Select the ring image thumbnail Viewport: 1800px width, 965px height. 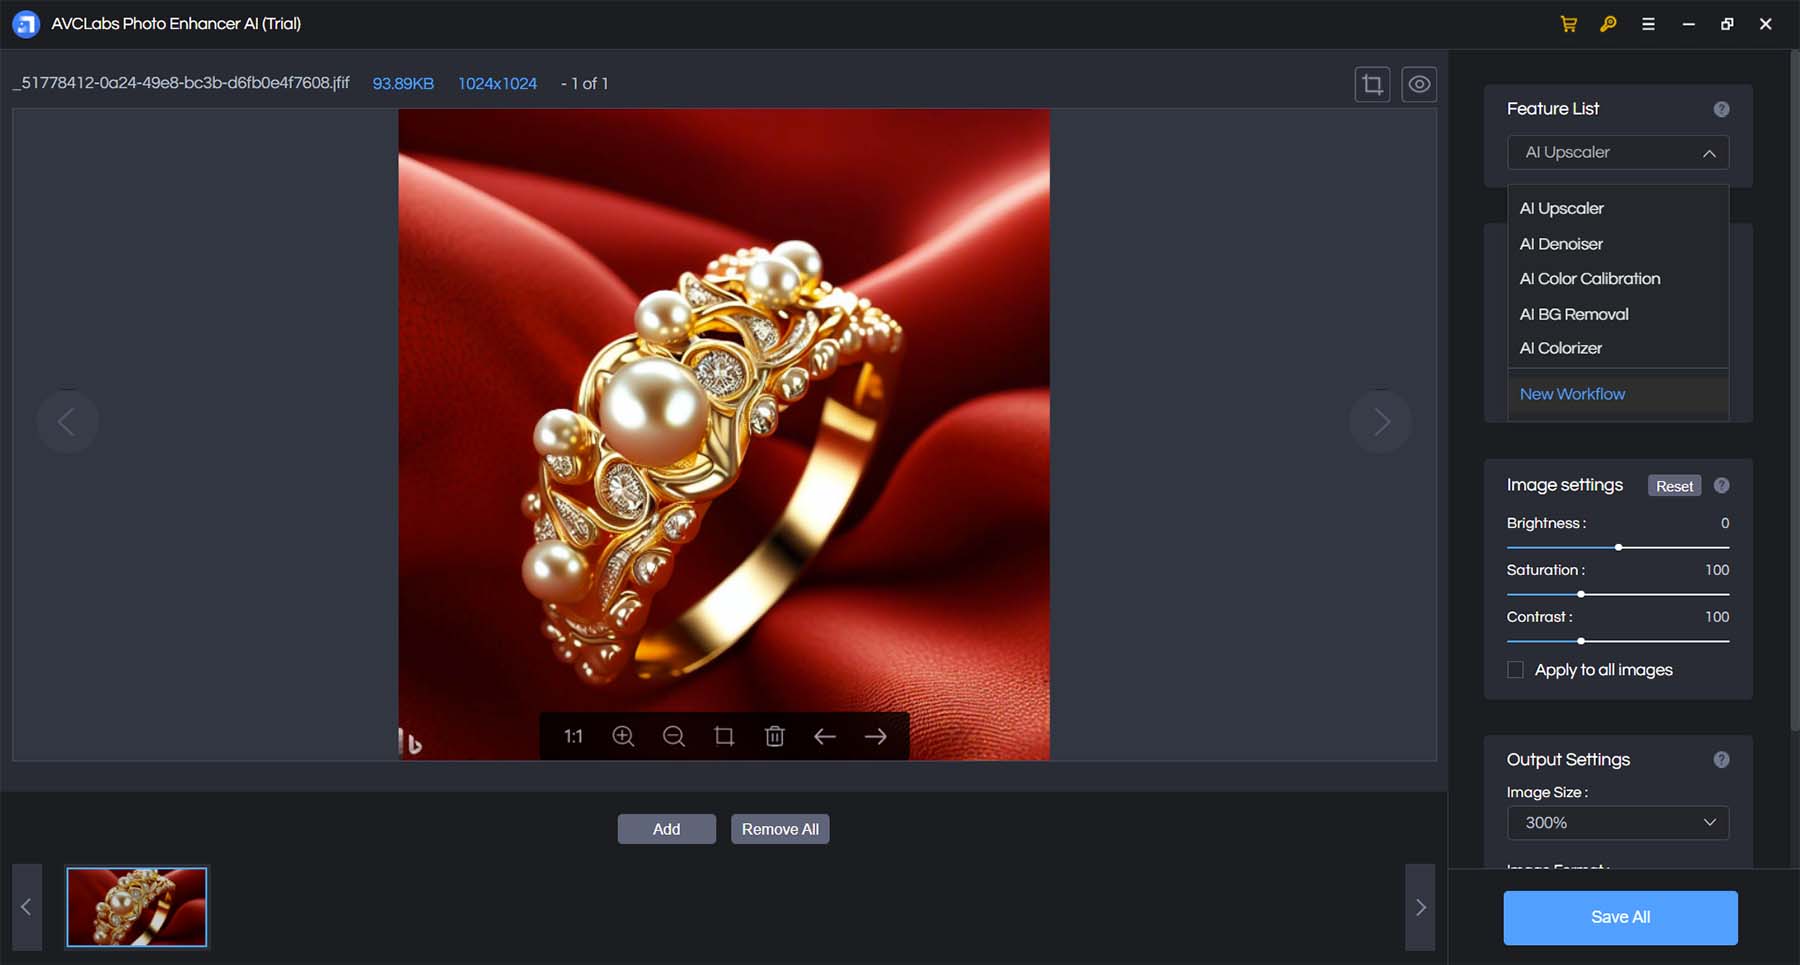pyautogui.click(x=137, y=907)
